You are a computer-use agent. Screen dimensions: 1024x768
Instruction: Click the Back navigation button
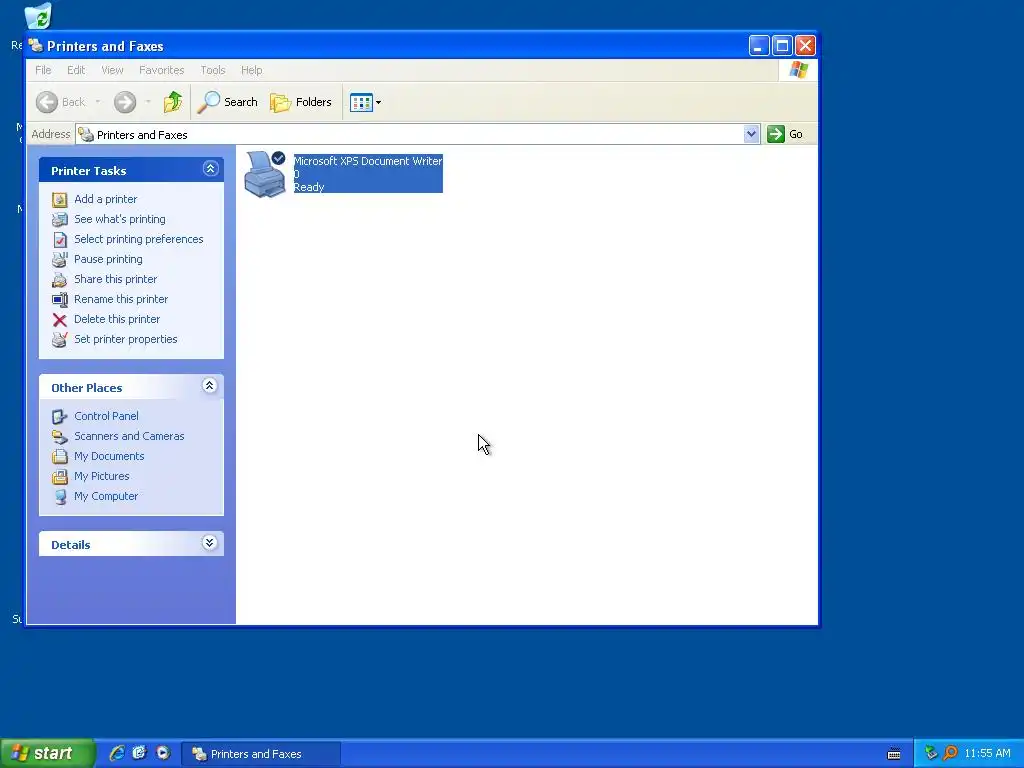61,102
